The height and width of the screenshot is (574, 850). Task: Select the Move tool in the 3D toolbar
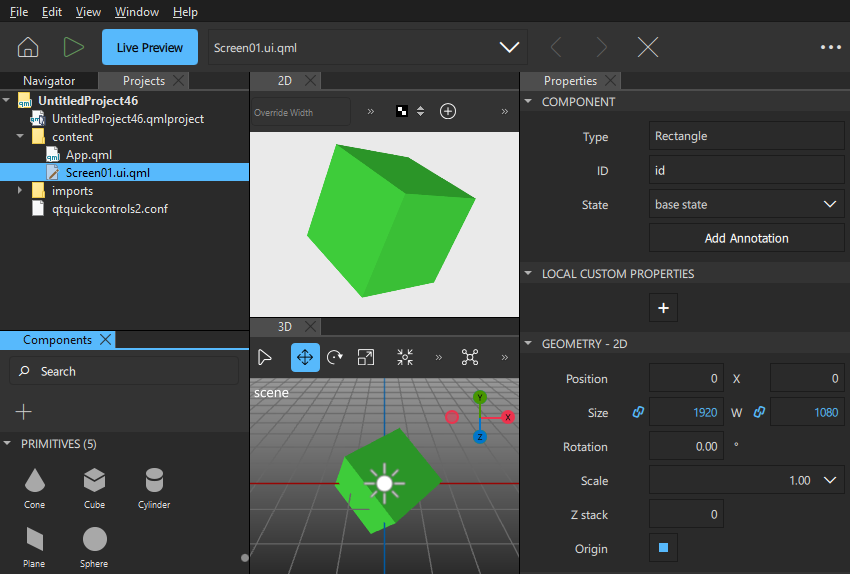305,357
